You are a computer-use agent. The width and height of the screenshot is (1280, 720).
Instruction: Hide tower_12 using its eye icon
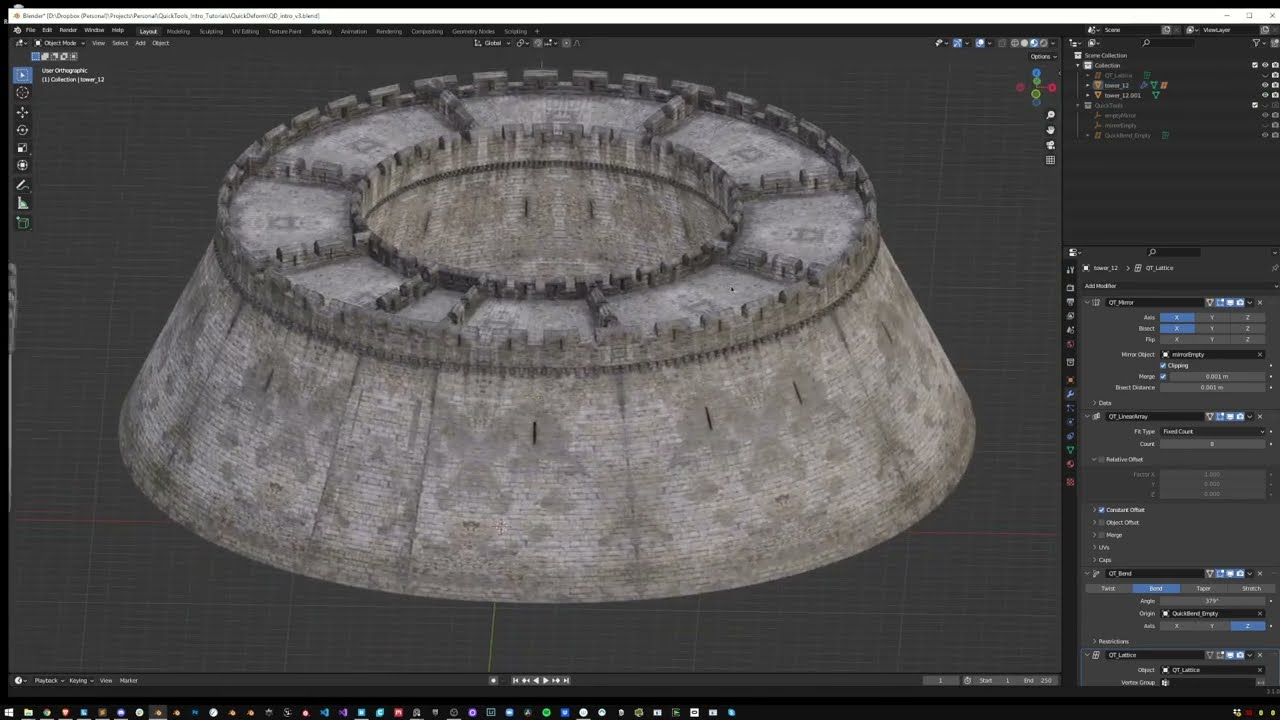click(1264, 85)
